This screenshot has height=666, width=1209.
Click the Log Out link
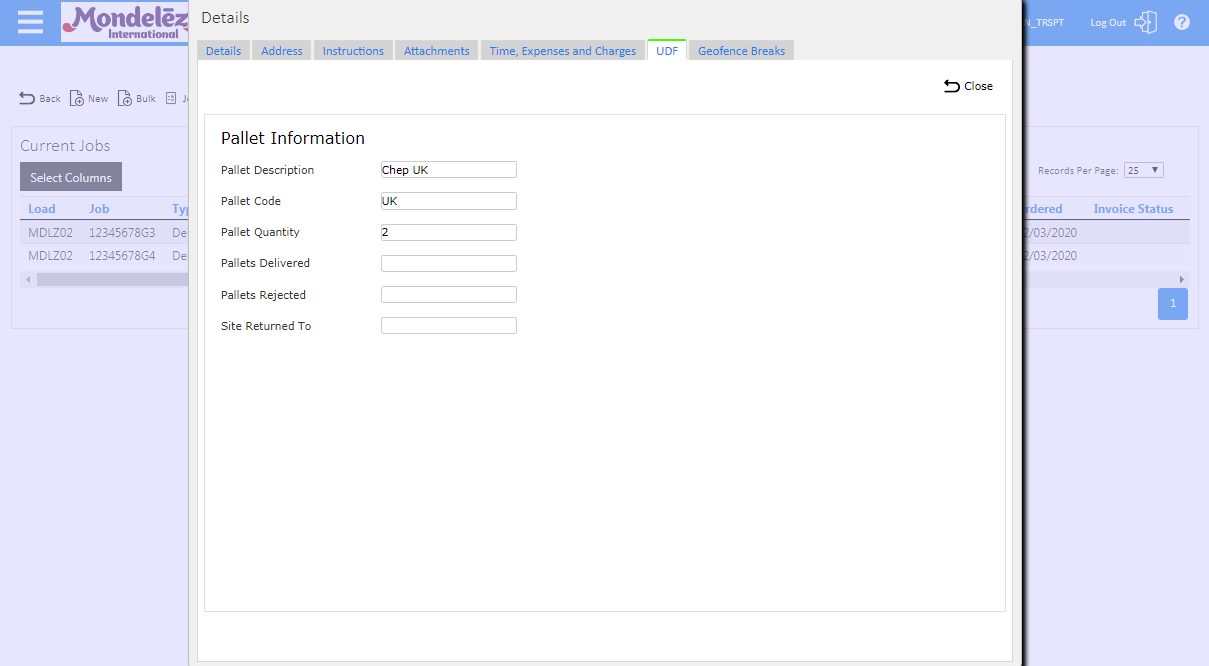click(1108, 22)
